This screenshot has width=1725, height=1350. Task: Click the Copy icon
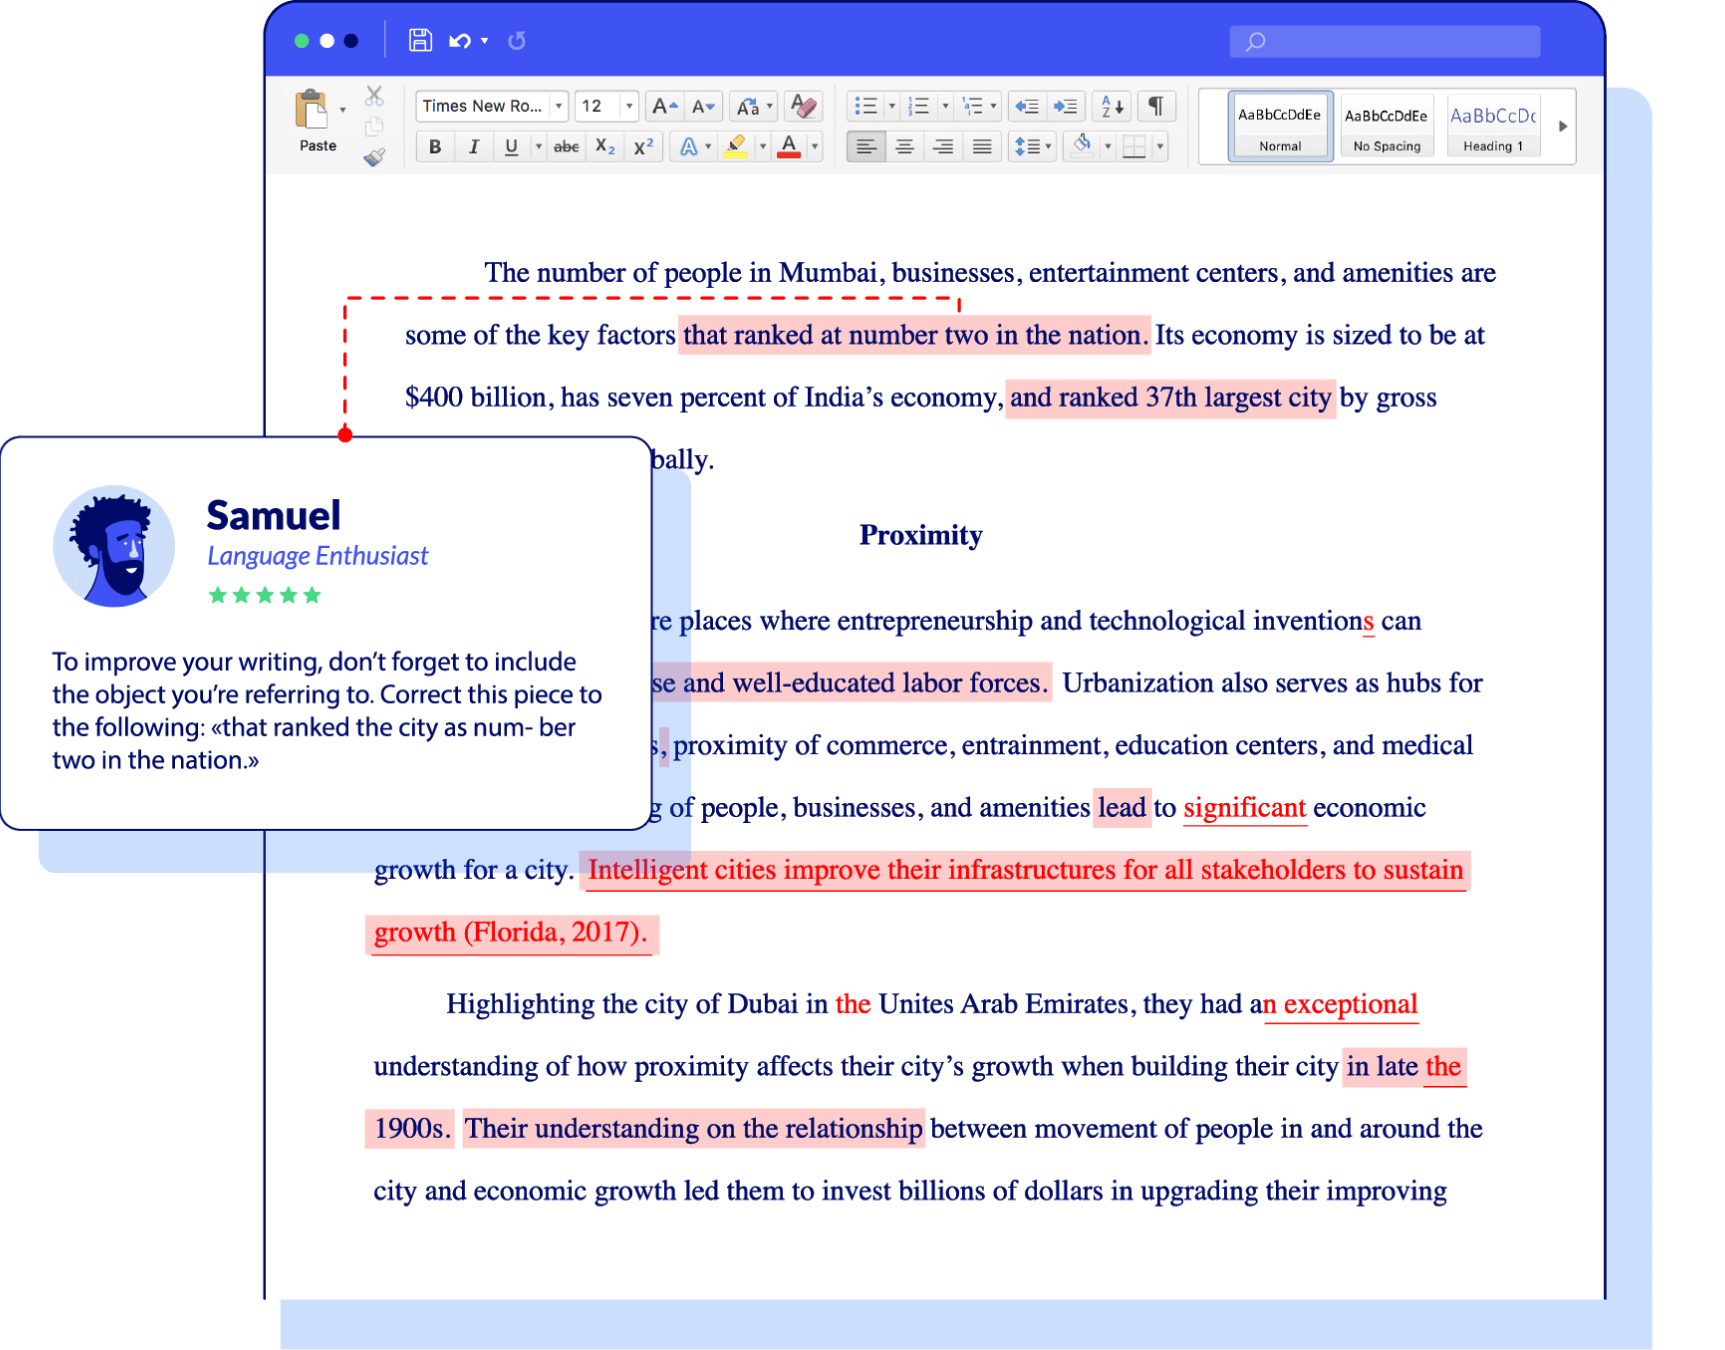tap(374, 126)
